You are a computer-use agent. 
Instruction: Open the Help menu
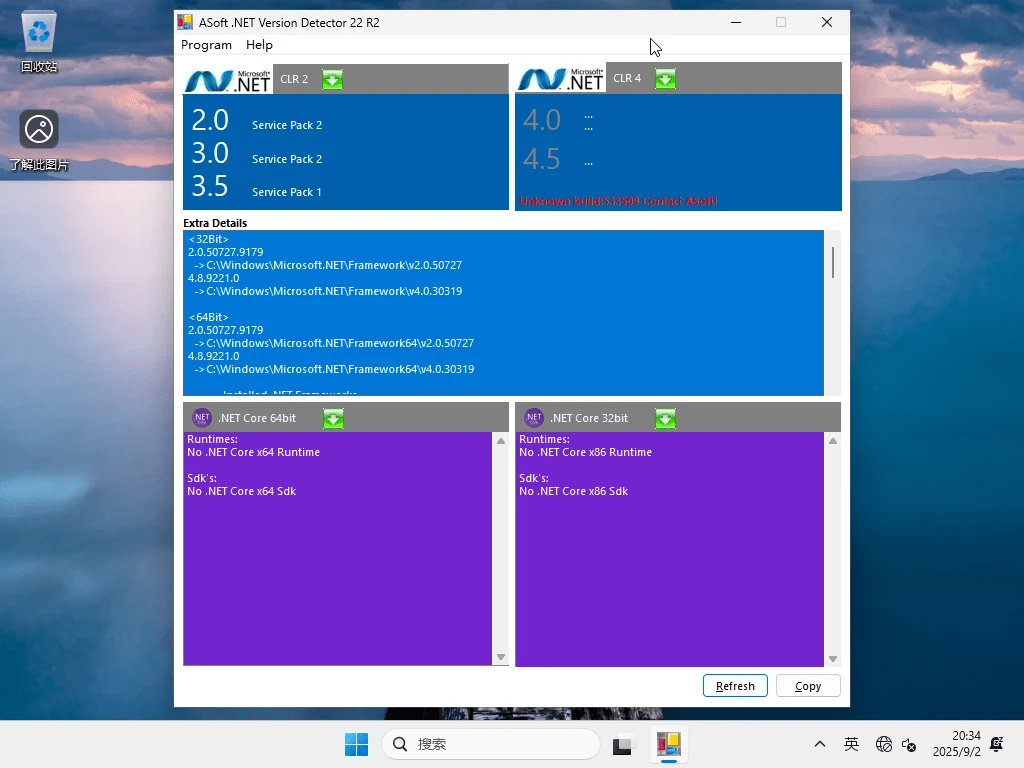pyautogui.click(x=259, y=45)
